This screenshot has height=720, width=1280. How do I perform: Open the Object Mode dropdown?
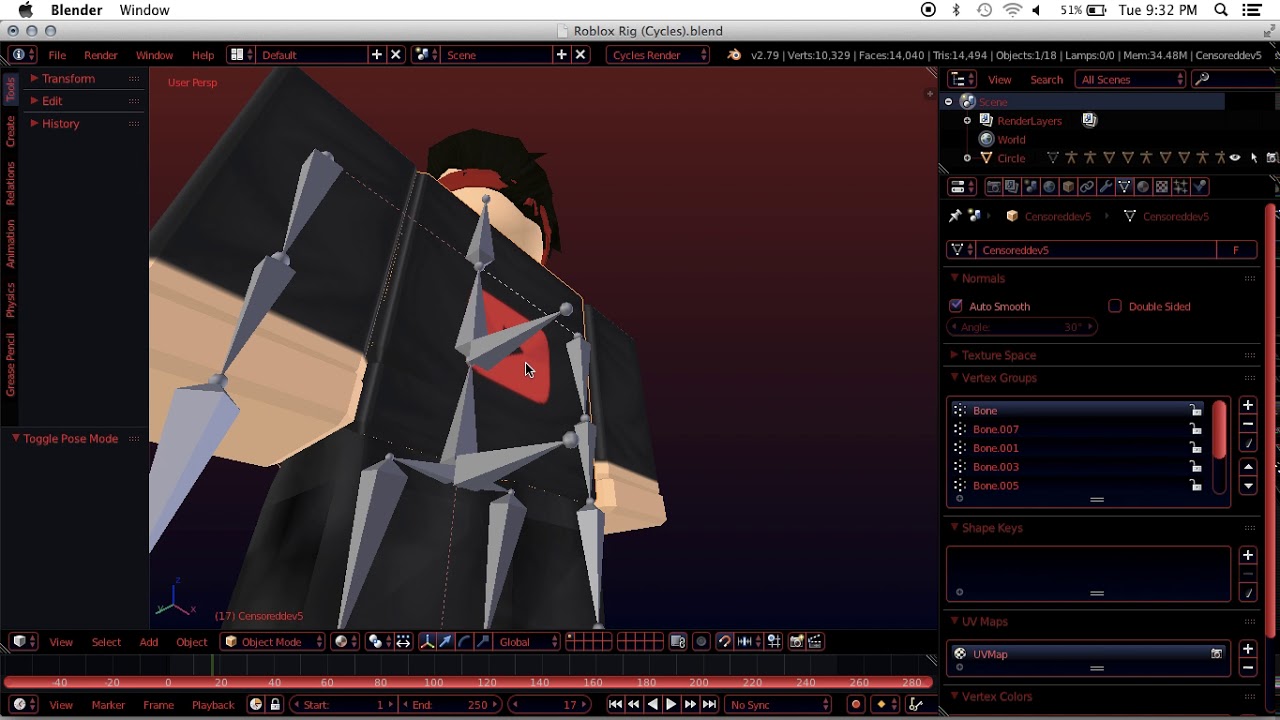pyautogui.click(x=273, y=642)
